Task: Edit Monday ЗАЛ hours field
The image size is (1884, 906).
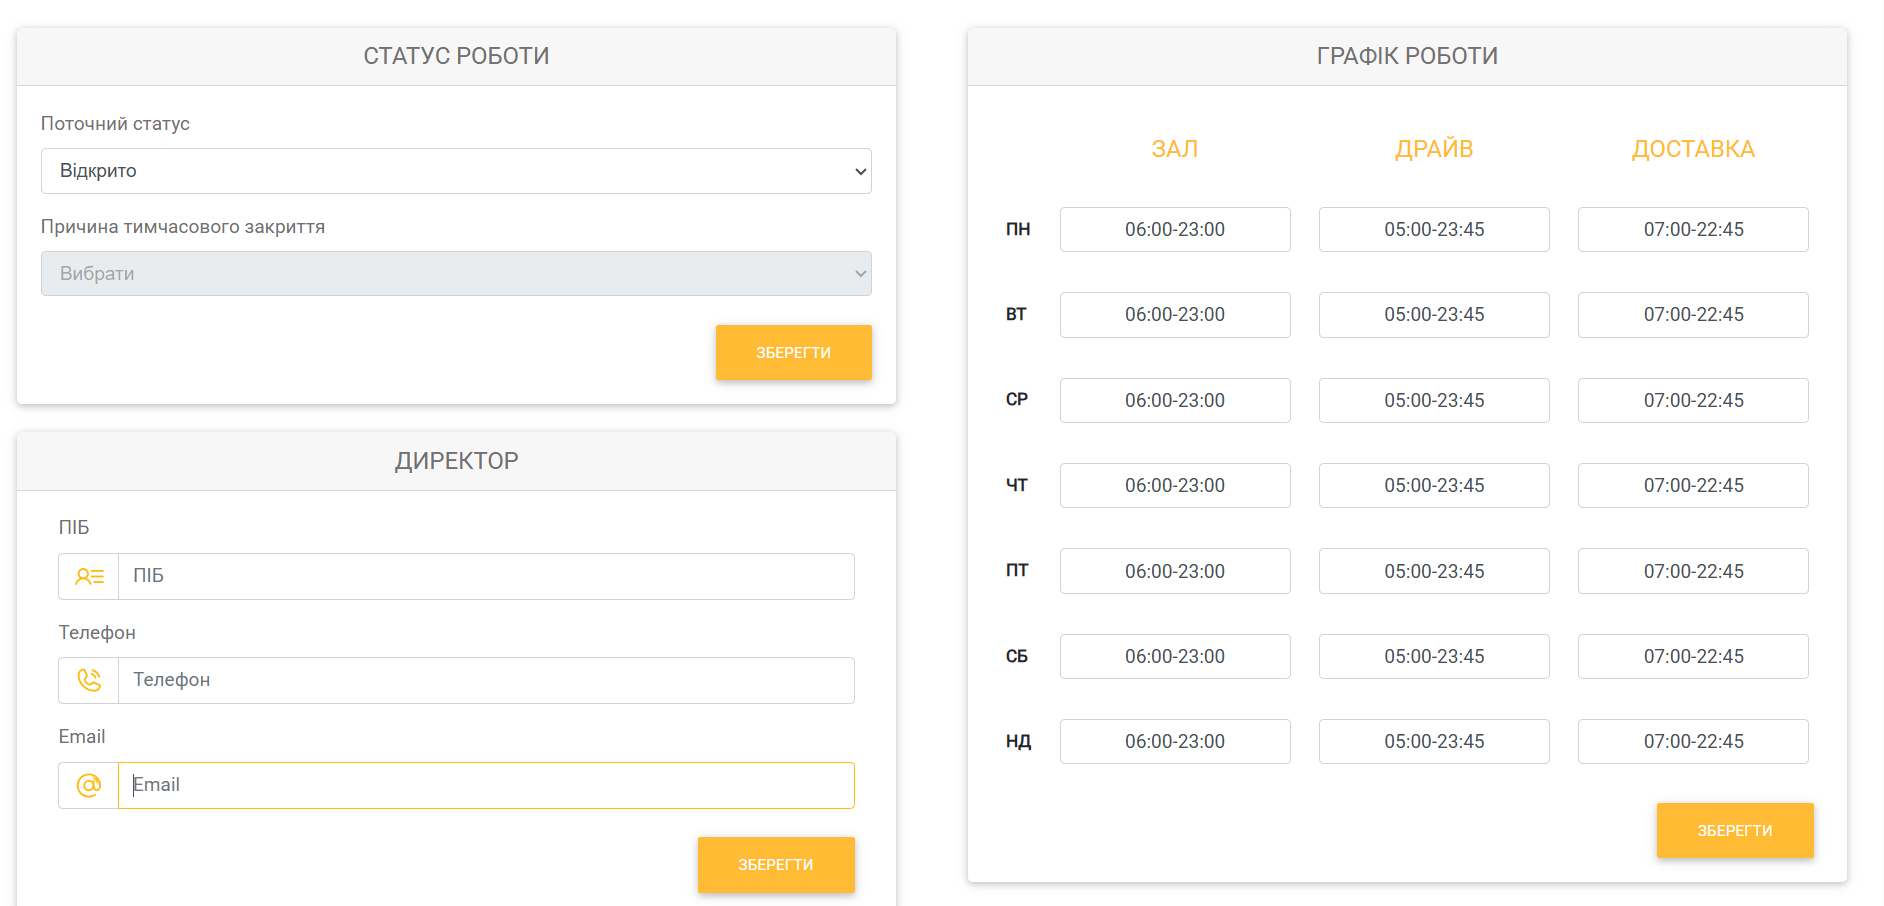Action: pyautogui.click(x=1174, y=230)
